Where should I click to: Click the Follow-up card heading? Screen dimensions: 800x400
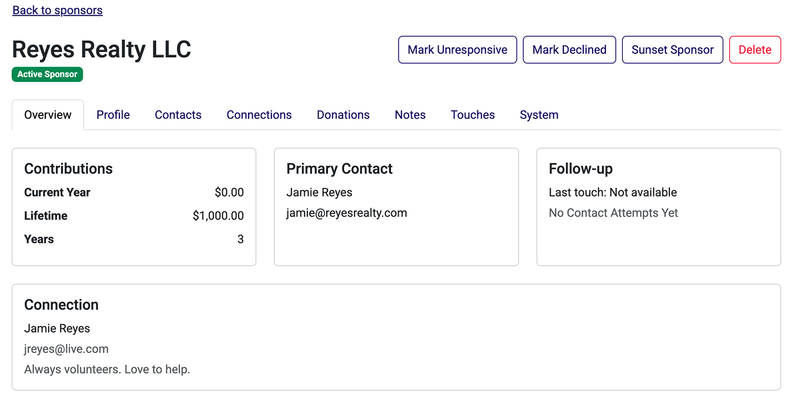point(581,169)
